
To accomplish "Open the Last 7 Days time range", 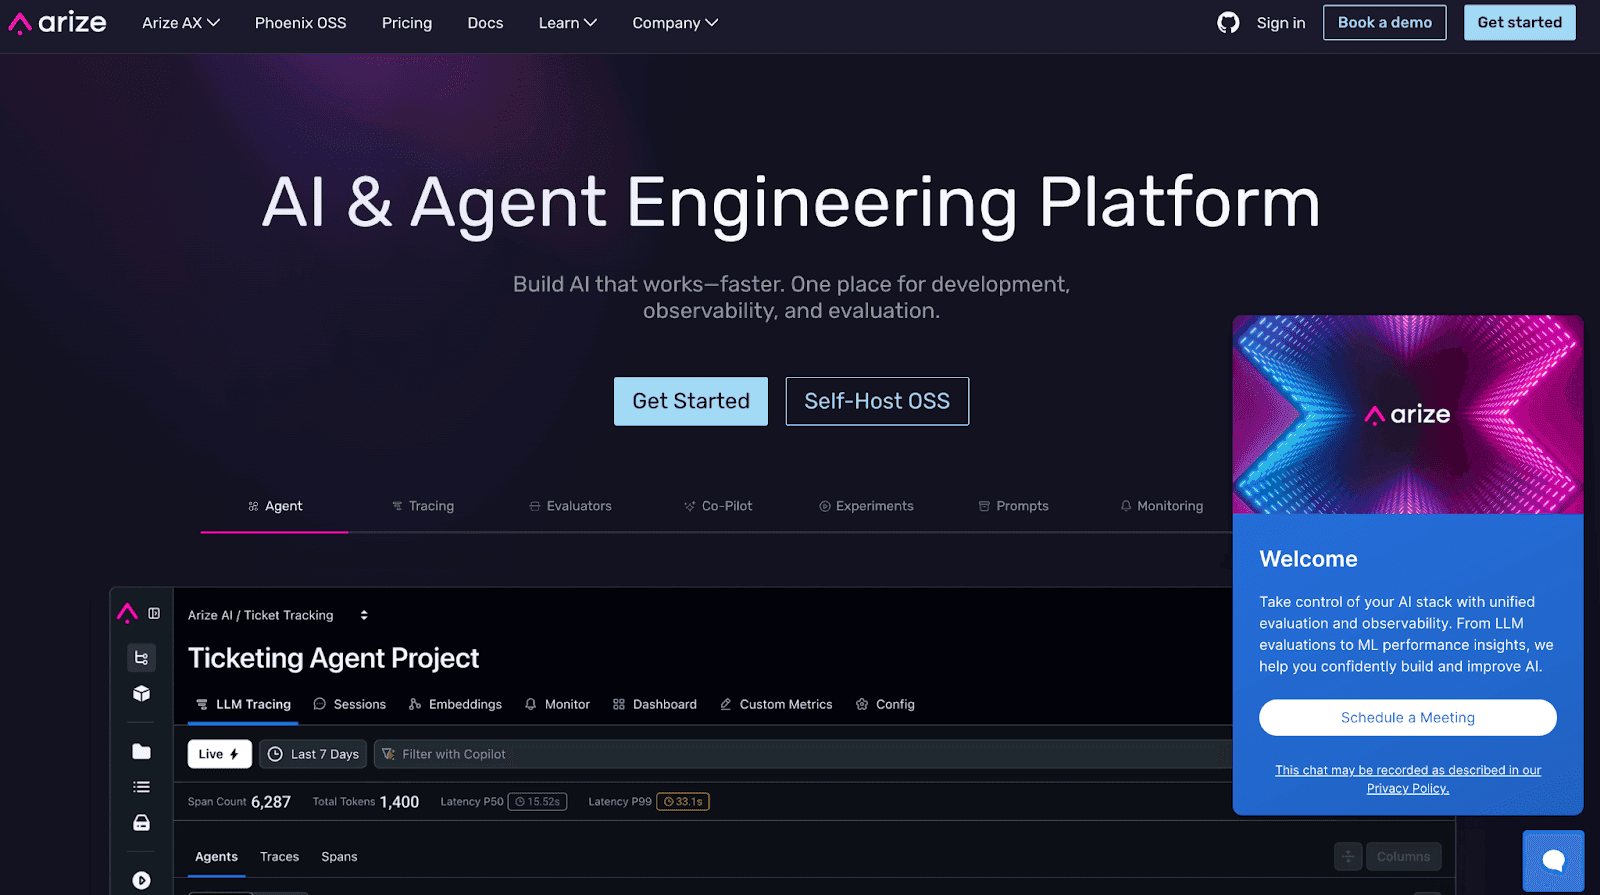I will (313, 754).
